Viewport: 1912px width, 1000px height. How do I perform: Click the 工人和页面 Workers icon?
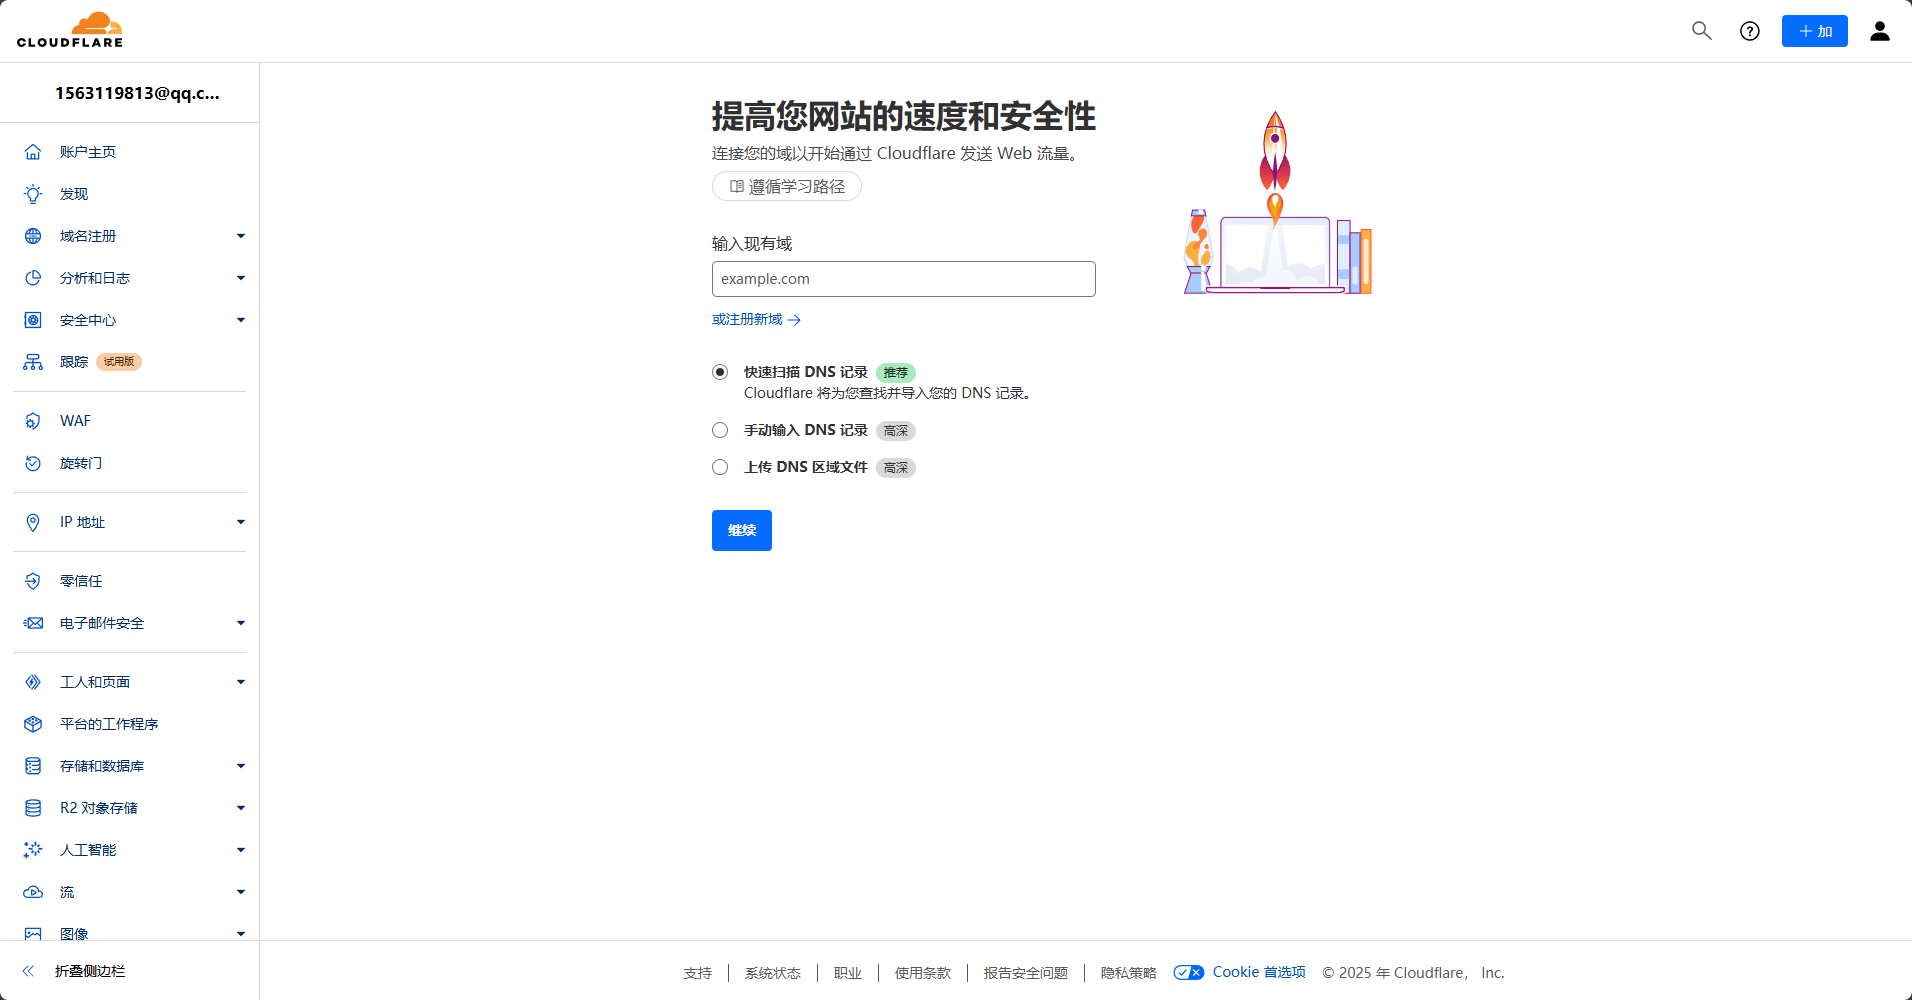click(x=33, y=682)
